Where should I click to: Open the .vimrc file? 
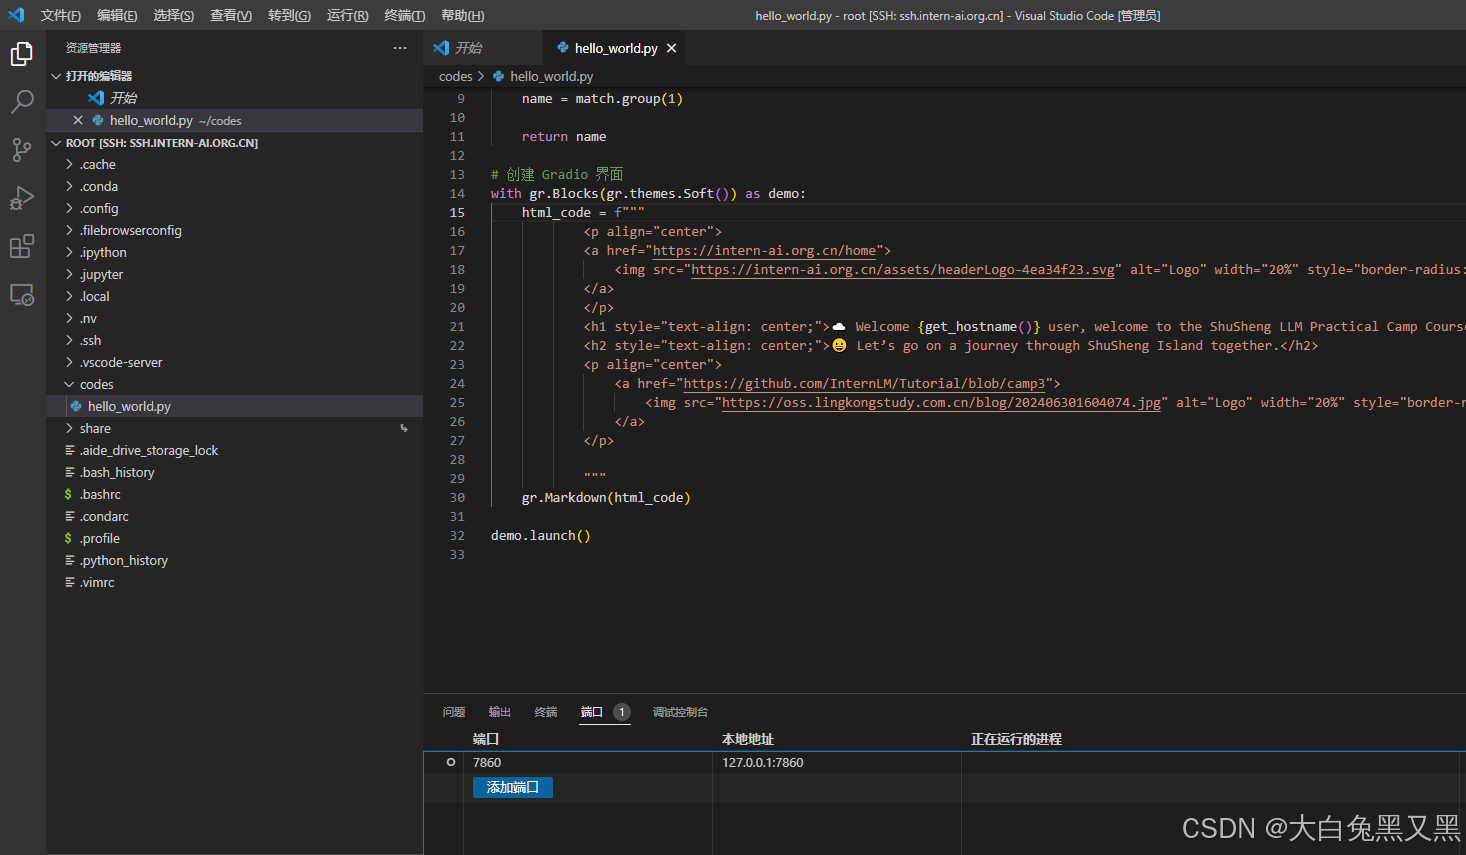click(x=234, y=582)
